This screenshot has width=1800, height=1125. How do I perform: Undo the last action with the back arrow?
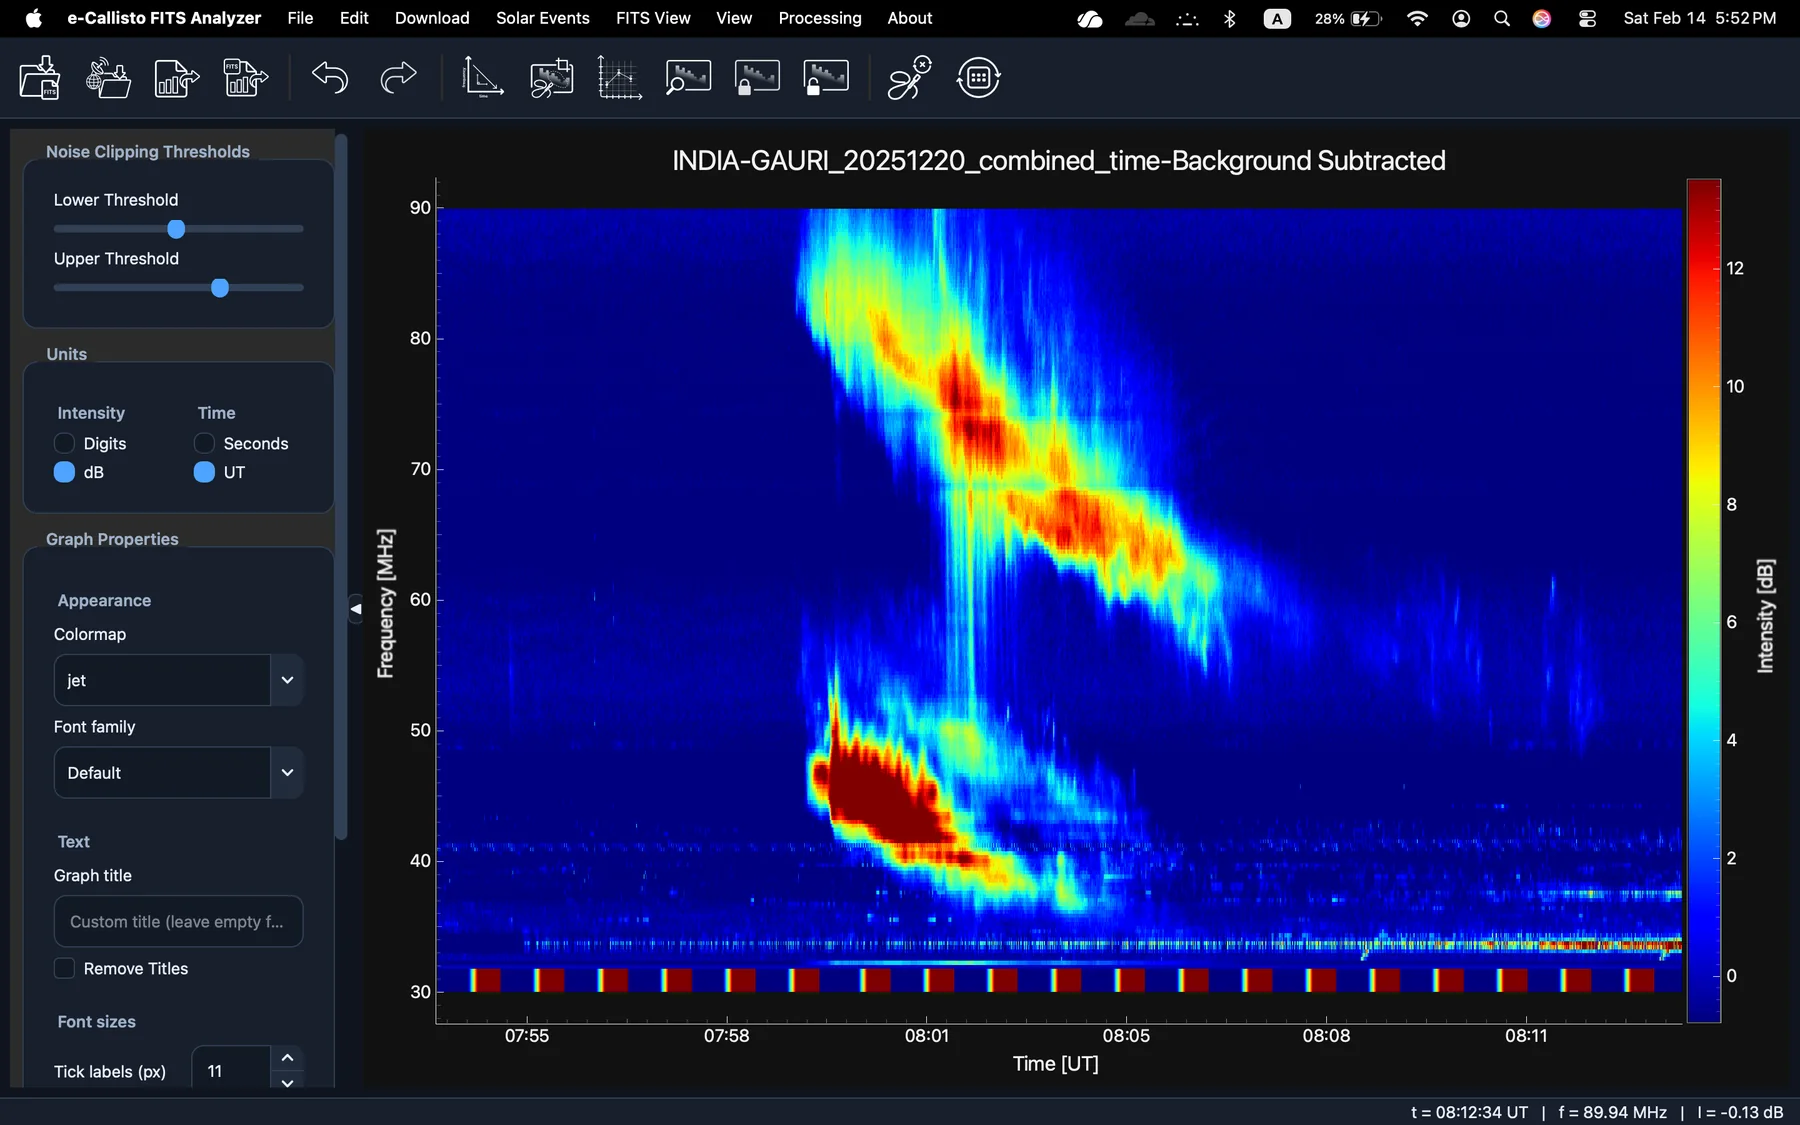pyautogui.click(x=330, y=78)
